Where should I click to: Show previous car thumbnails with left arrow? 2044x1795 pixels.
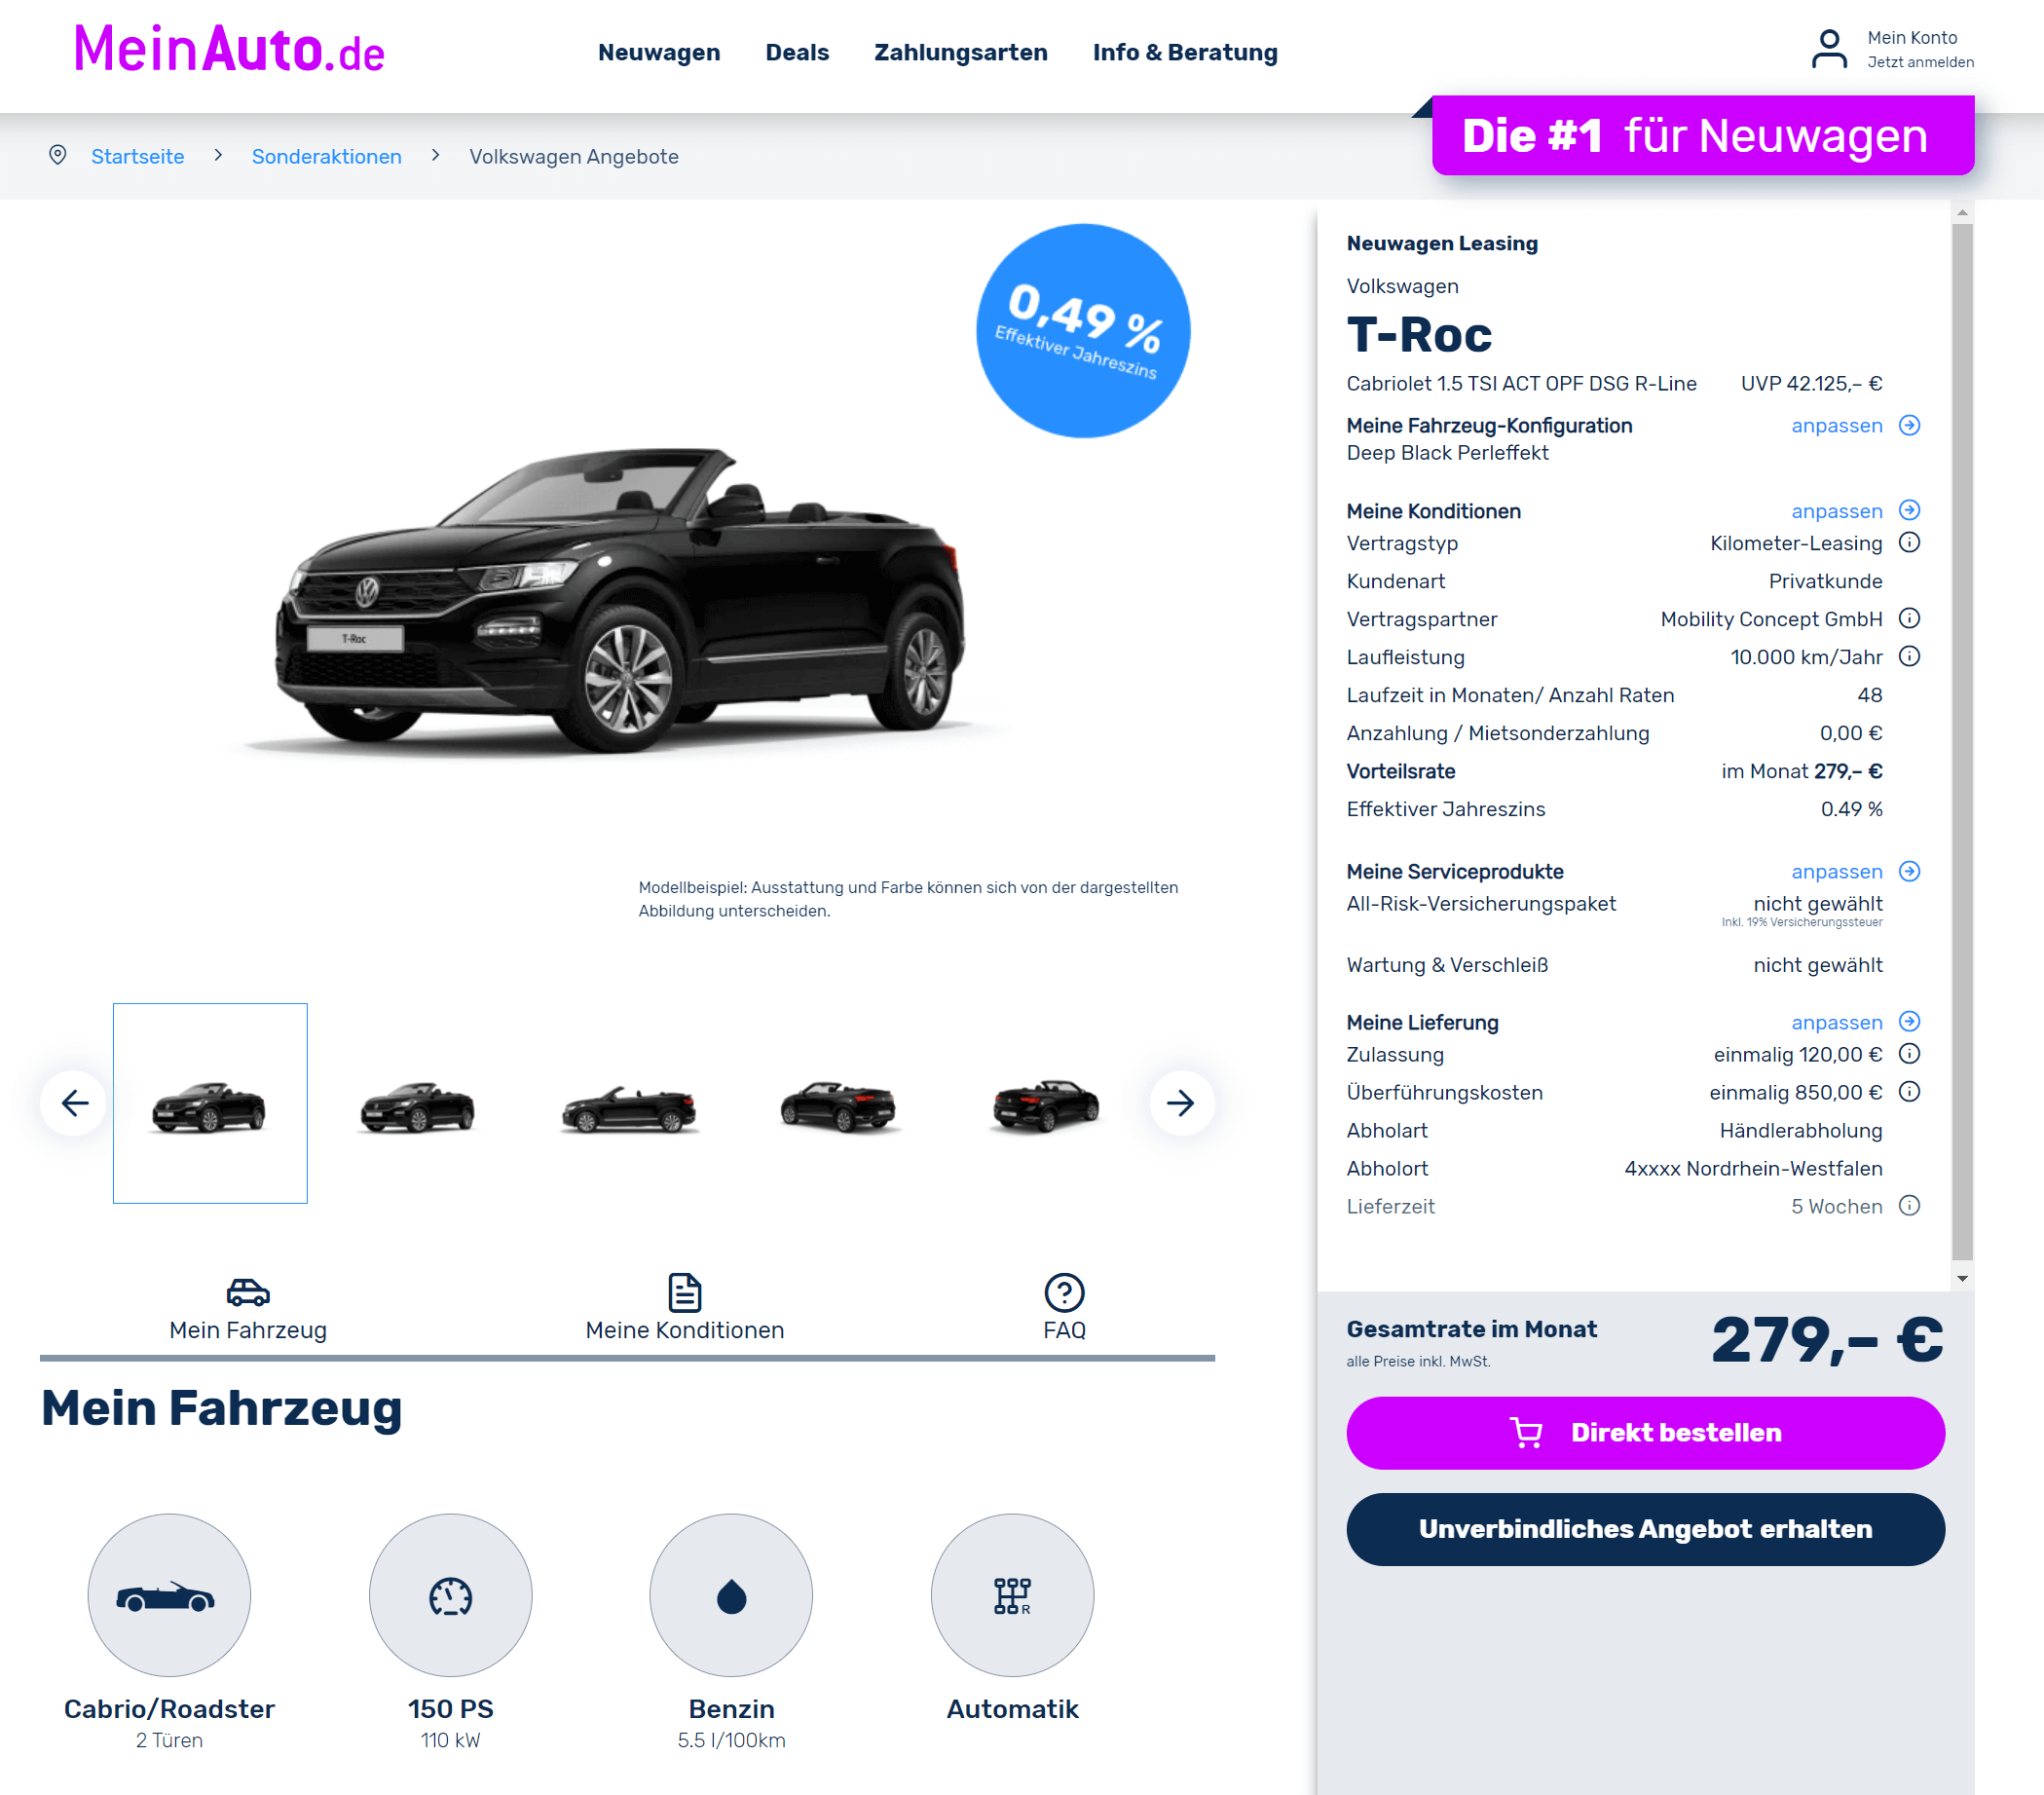tap(74, 1103)
